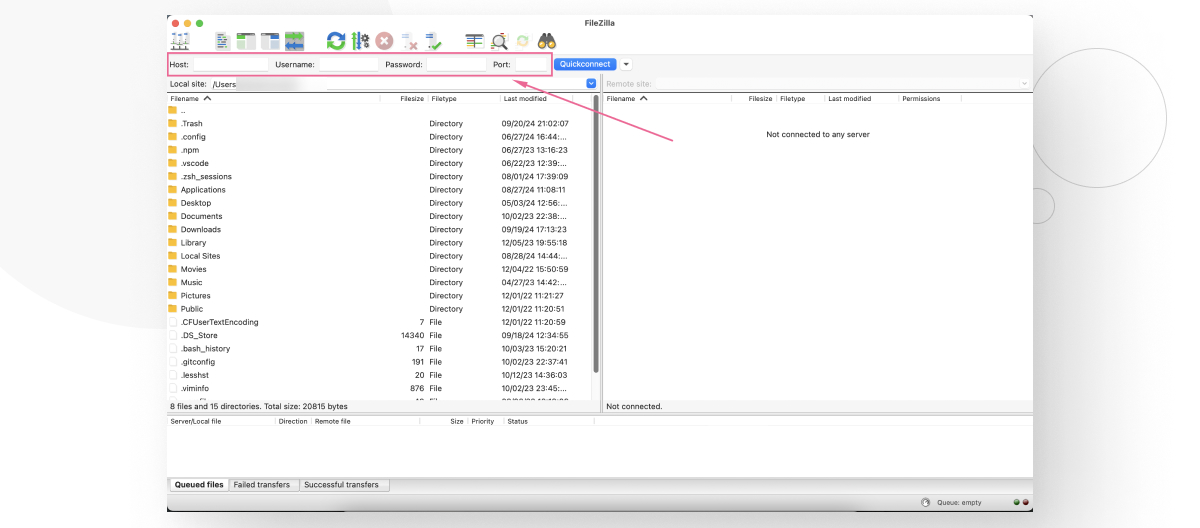Select the .lesshst file row

380,375
